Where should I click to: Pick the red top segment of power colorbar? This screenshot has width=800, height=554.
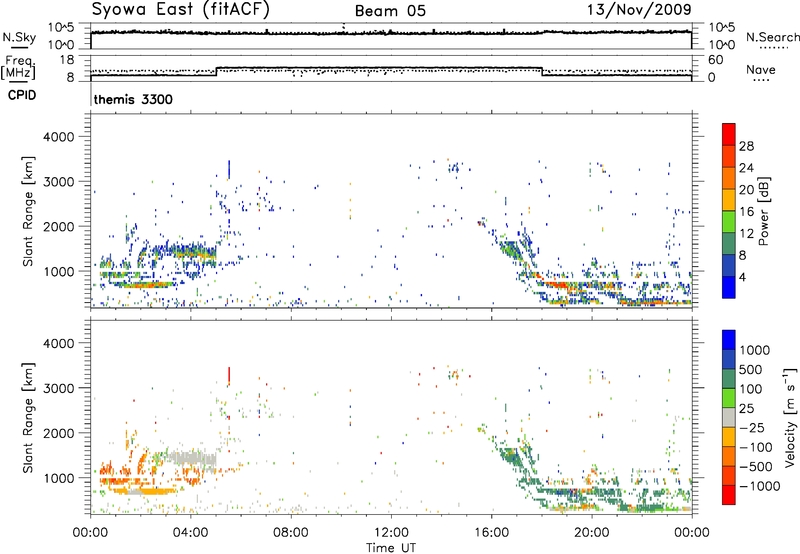pos(729,134)
